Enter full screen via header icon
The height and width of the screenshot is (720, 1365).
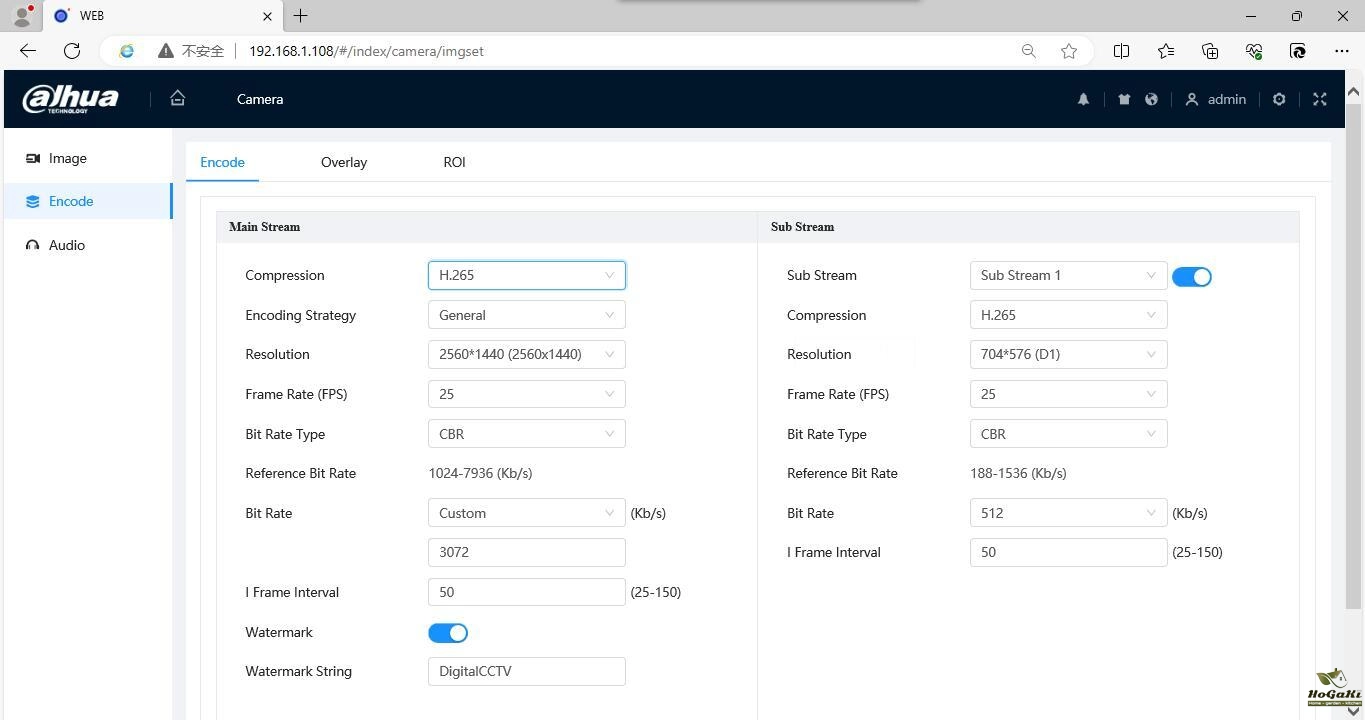[x=1320, y=99]
